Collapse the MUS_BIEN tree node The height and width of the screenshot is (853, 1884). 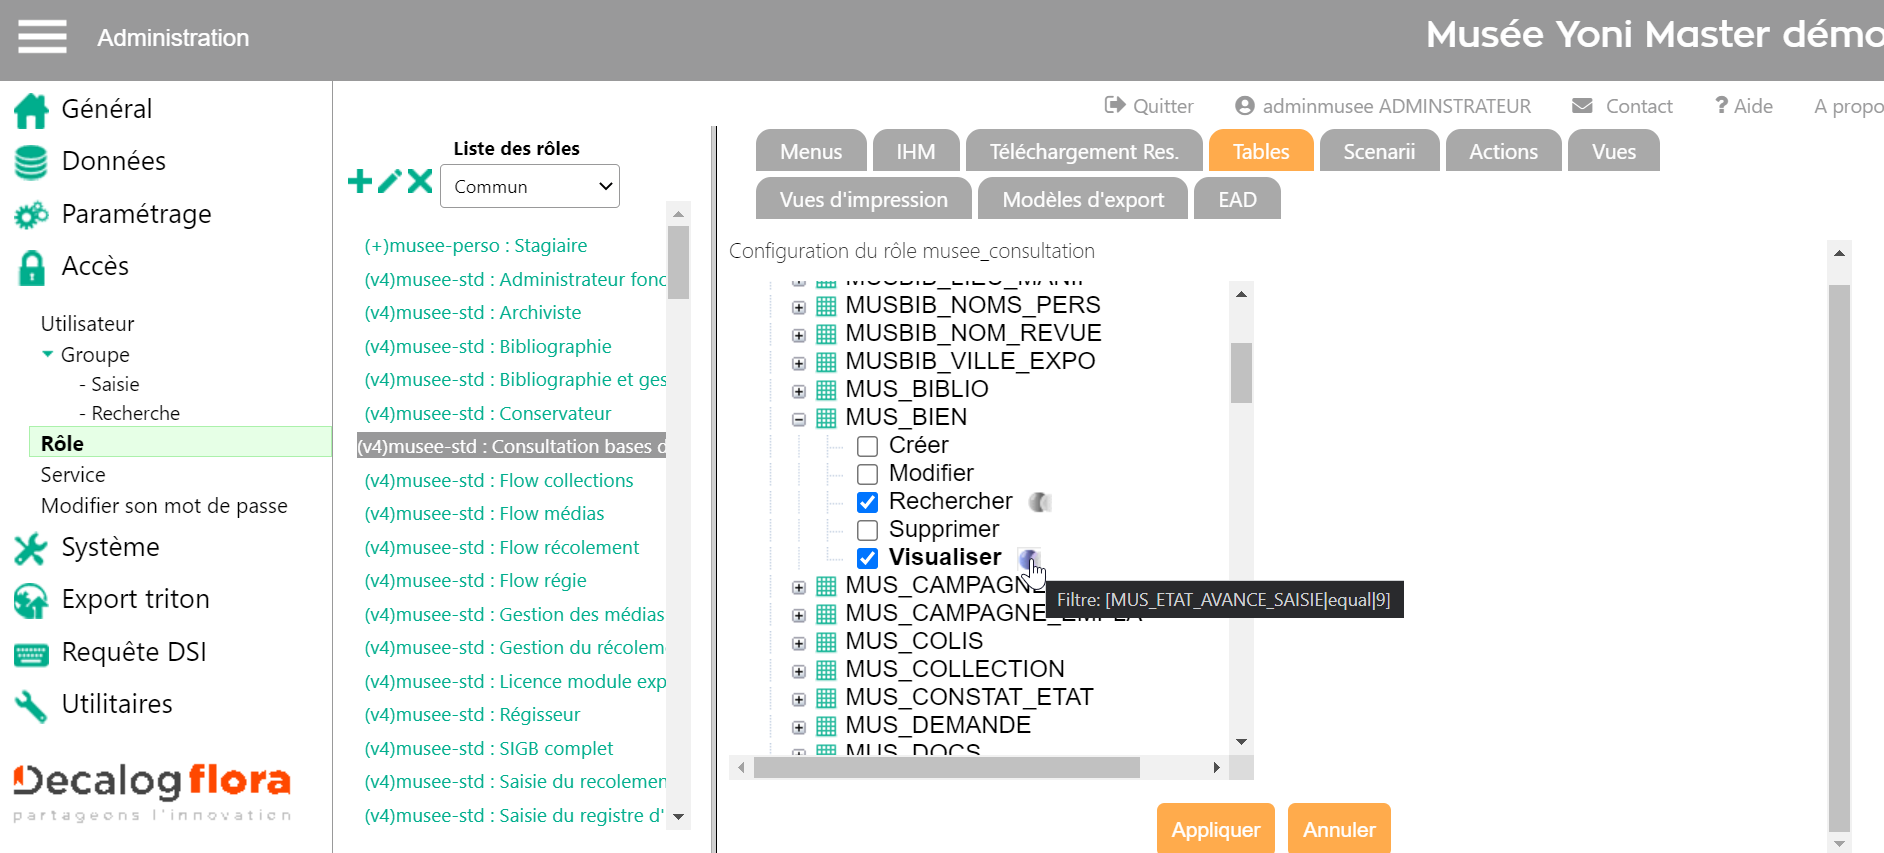click(x=799, y=419)
